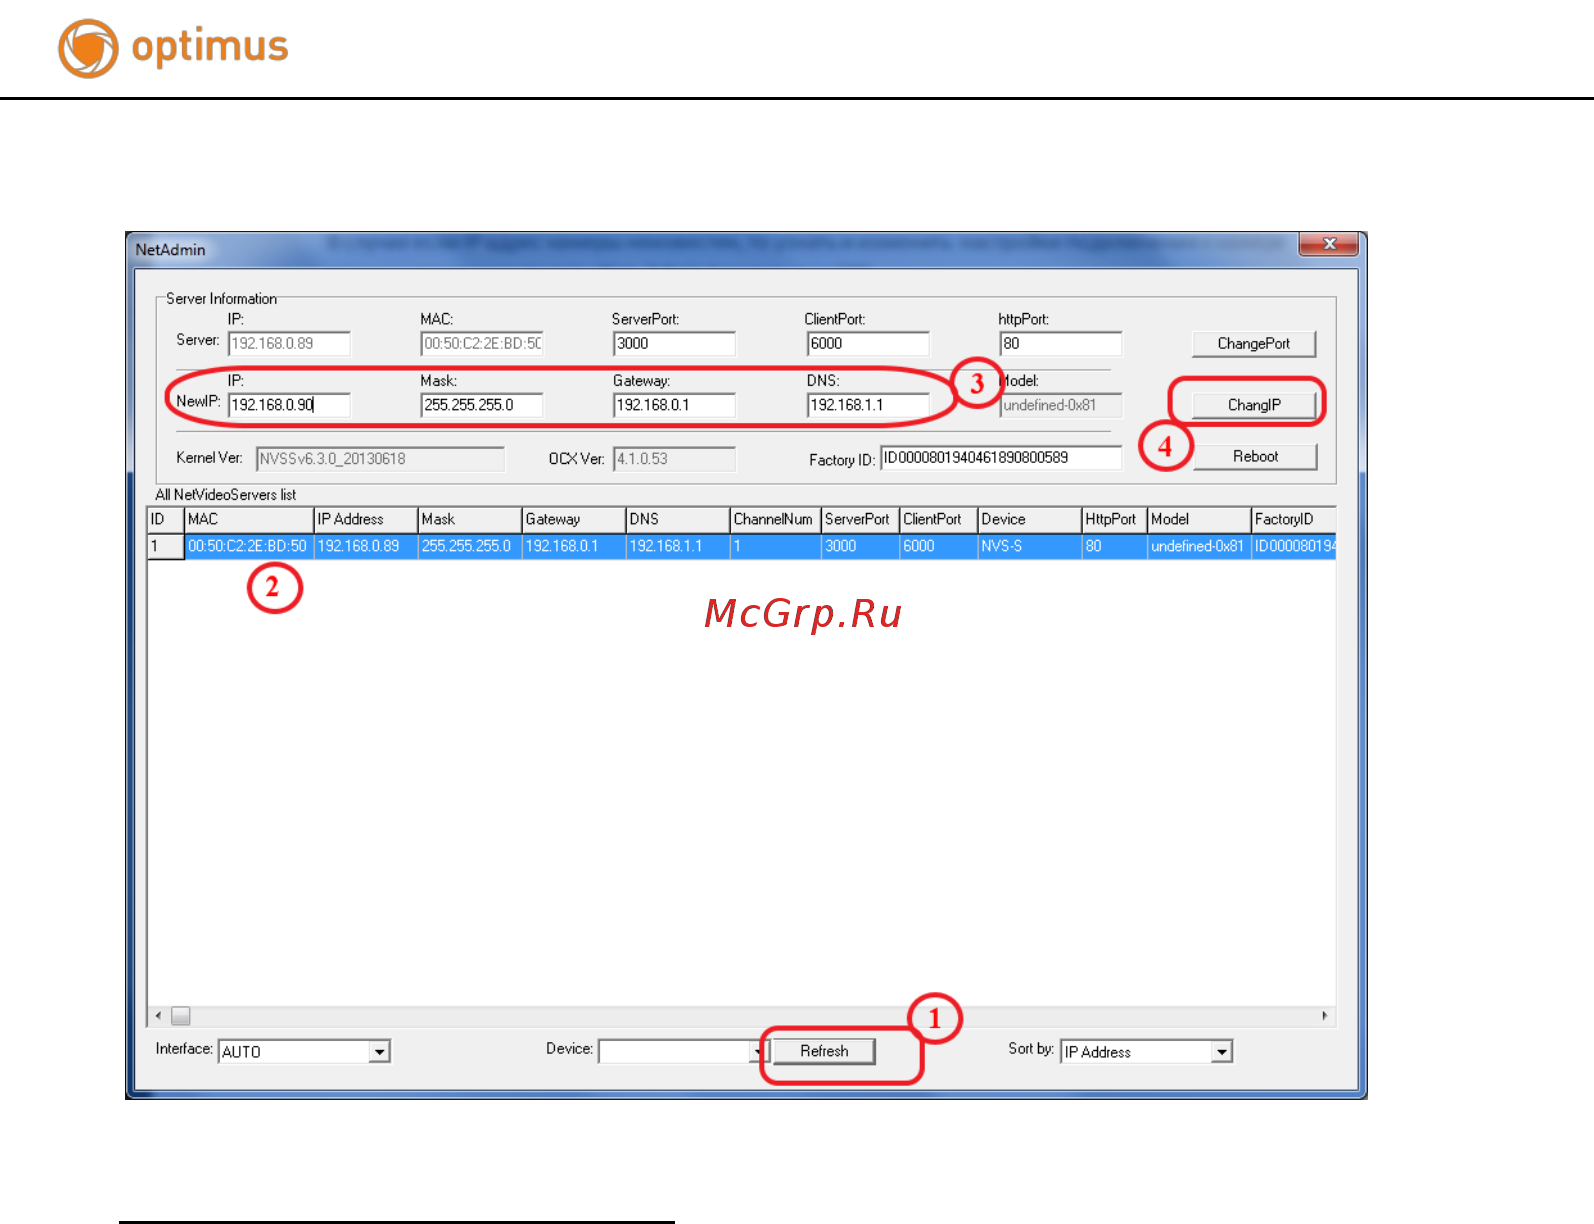The height and width of the screenshot is (1224, 1594).
Task: Click ClientPort cell 6000 in list
Action: [938, 546]
